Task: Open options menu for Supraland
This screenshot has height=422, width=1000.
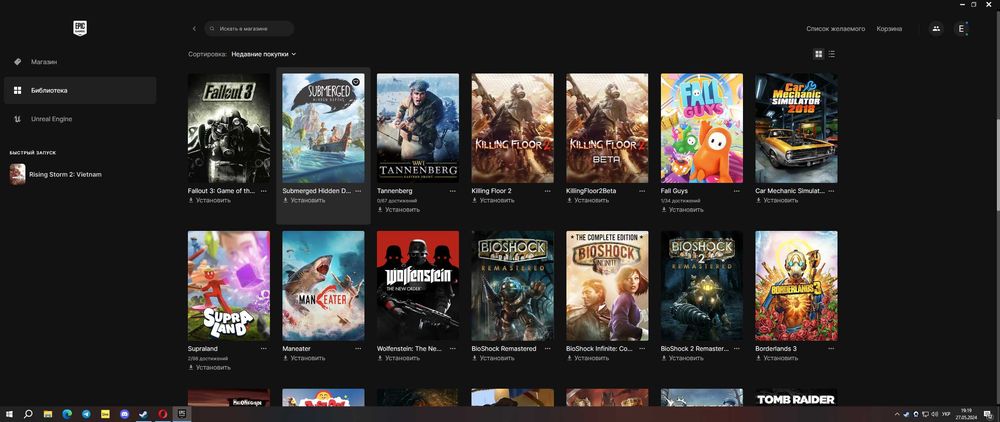Action: coord(263,349)
